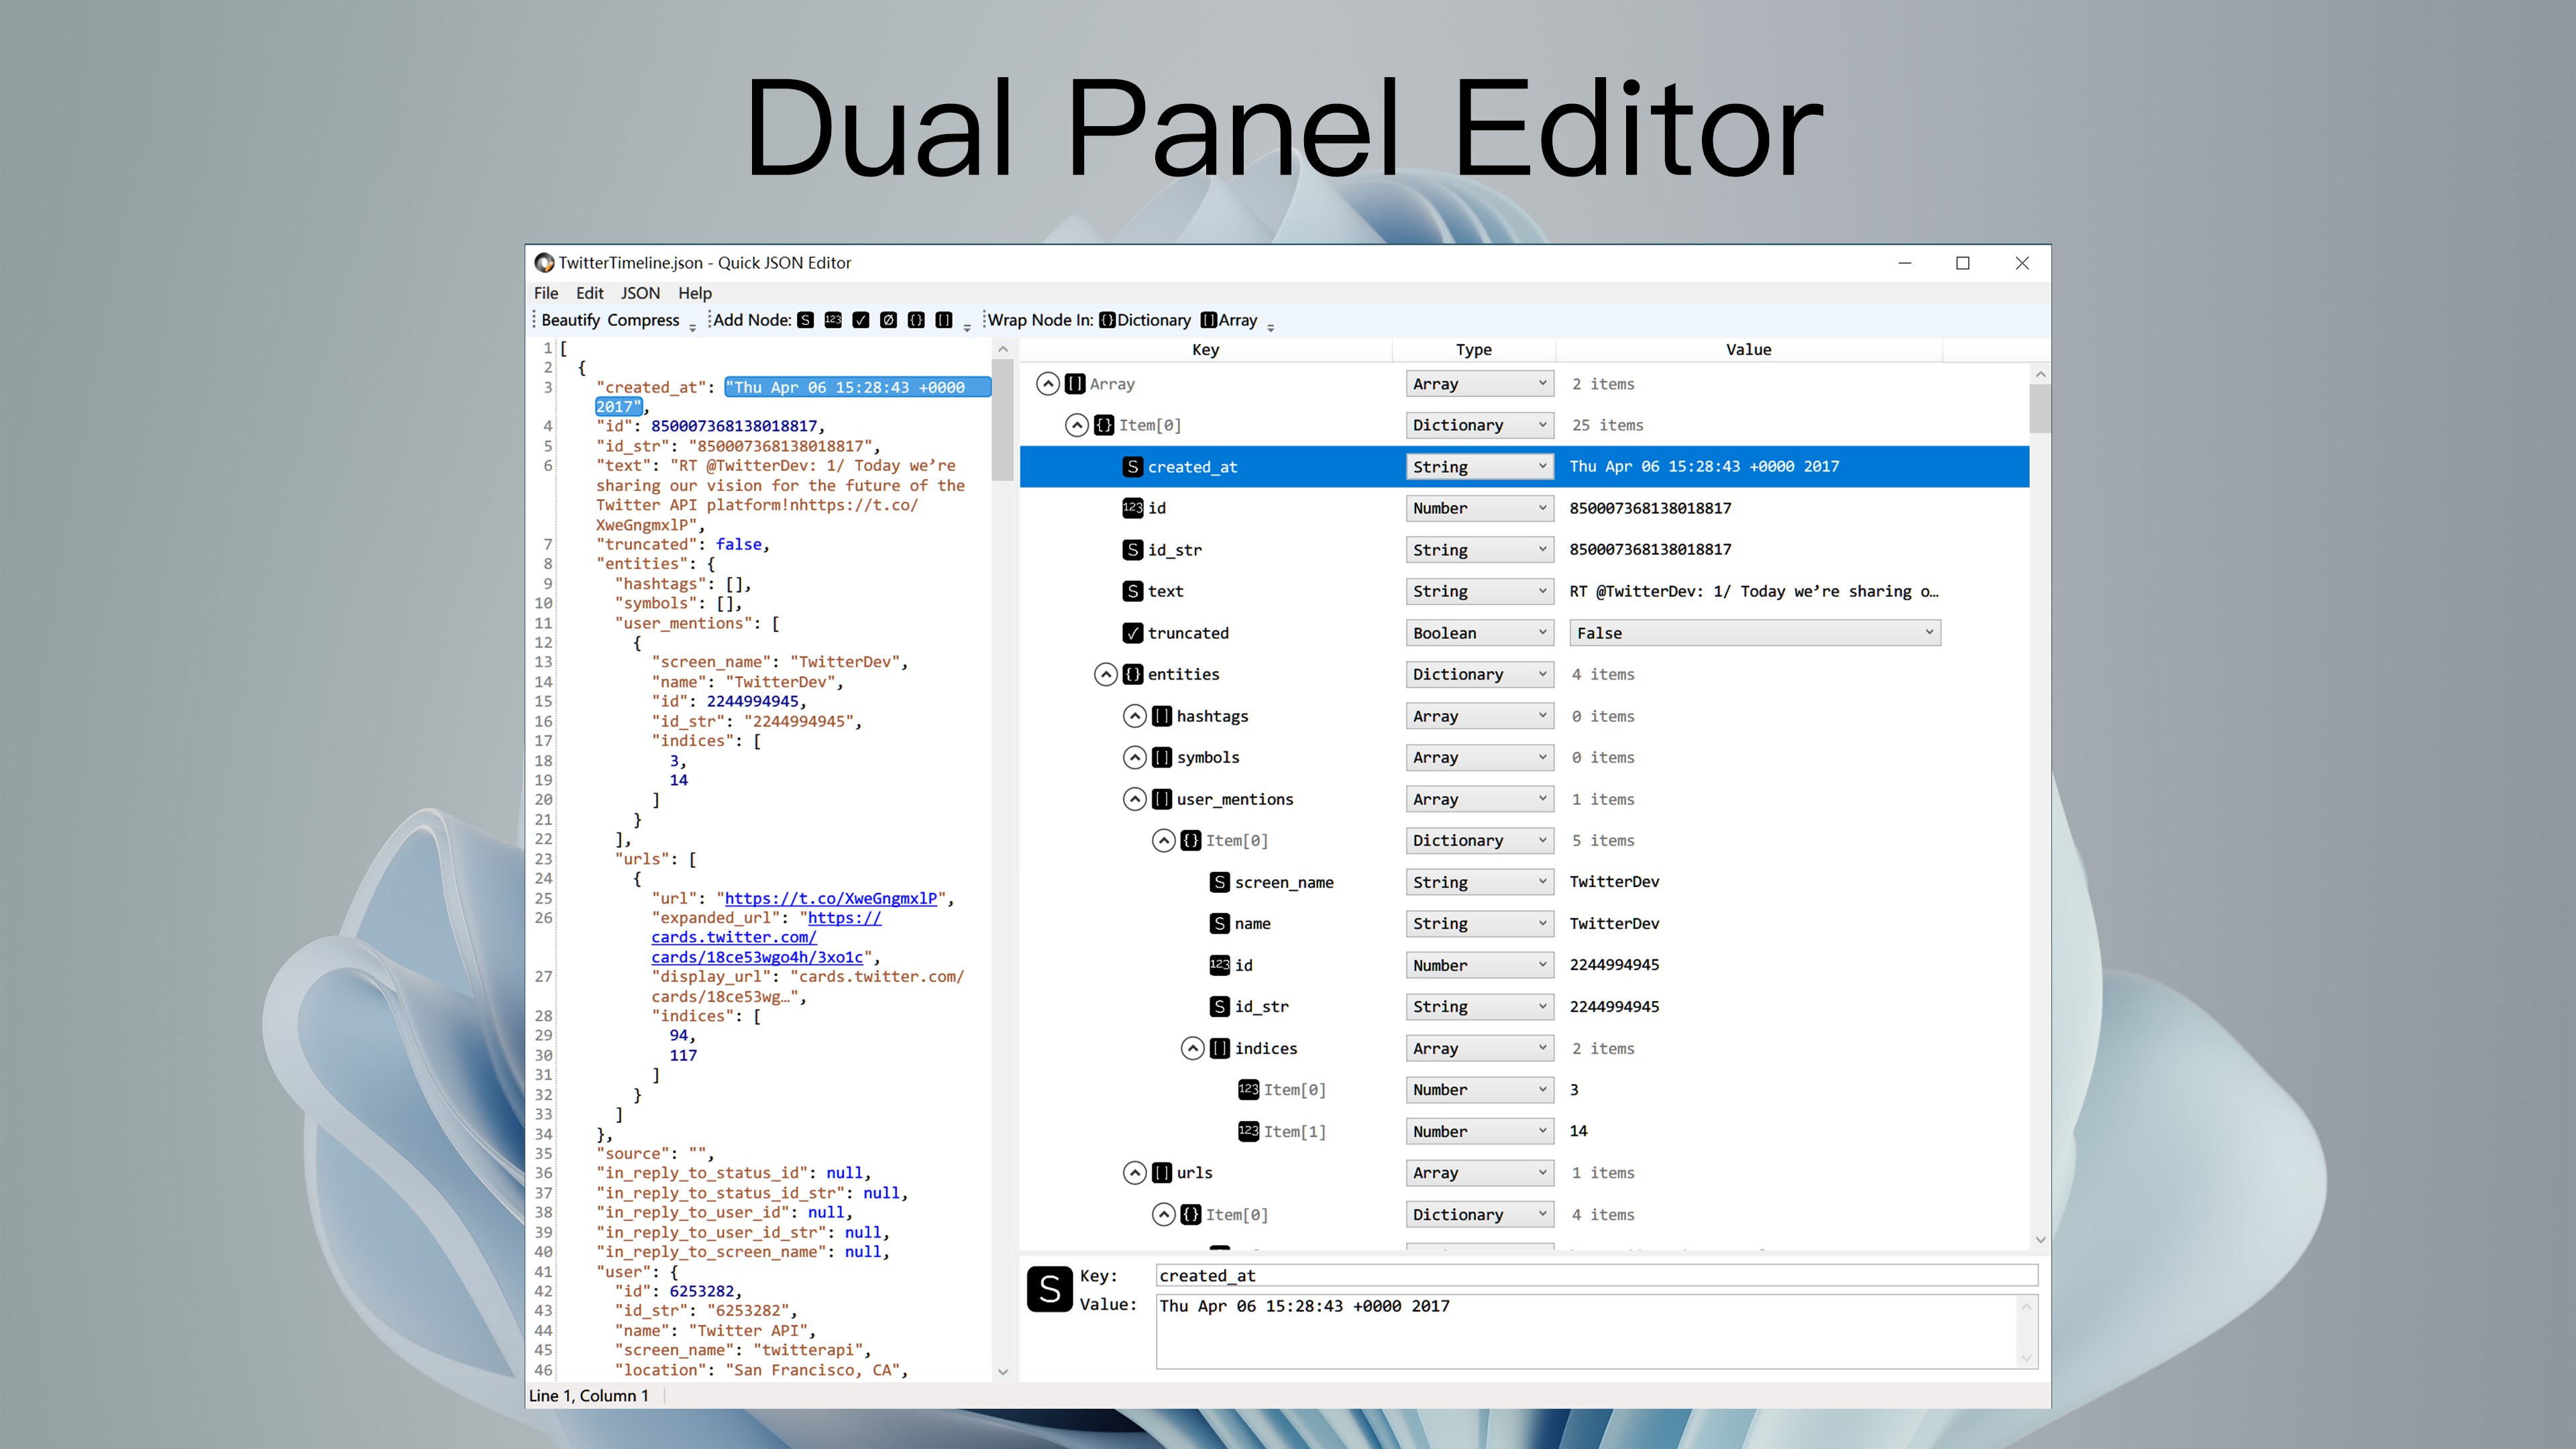This screenshot has height=1449, width=2576.
Task: Open the Edit menu
Action: tap(589, 293)
